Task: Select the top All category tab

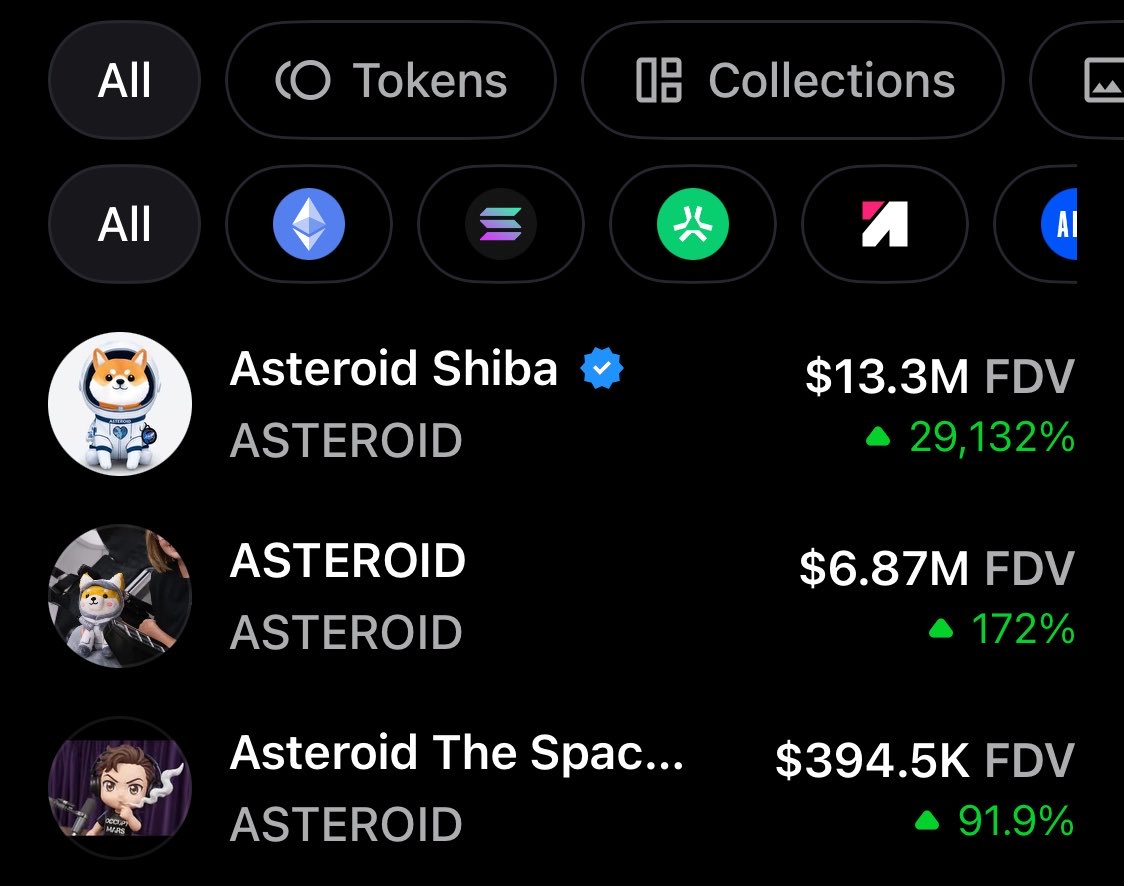Action: click(124, 80)
